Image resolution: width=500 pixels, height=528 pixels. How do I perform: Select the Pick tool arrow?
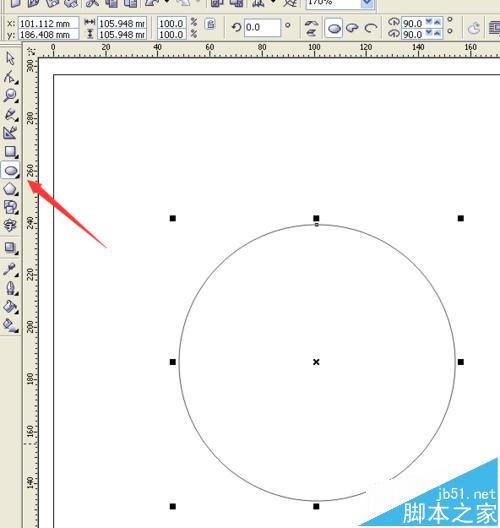[10, 59]
